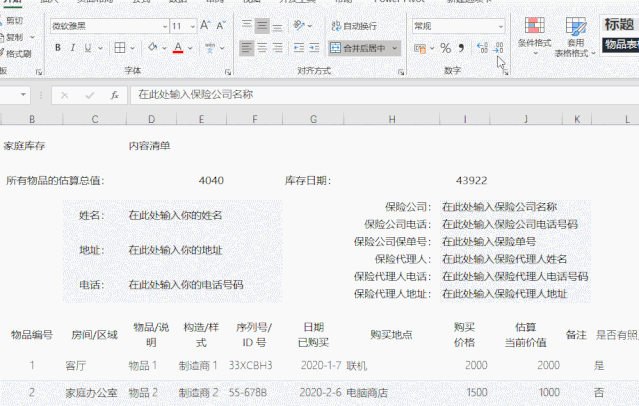Click the percent style icon

click(446, 47)
